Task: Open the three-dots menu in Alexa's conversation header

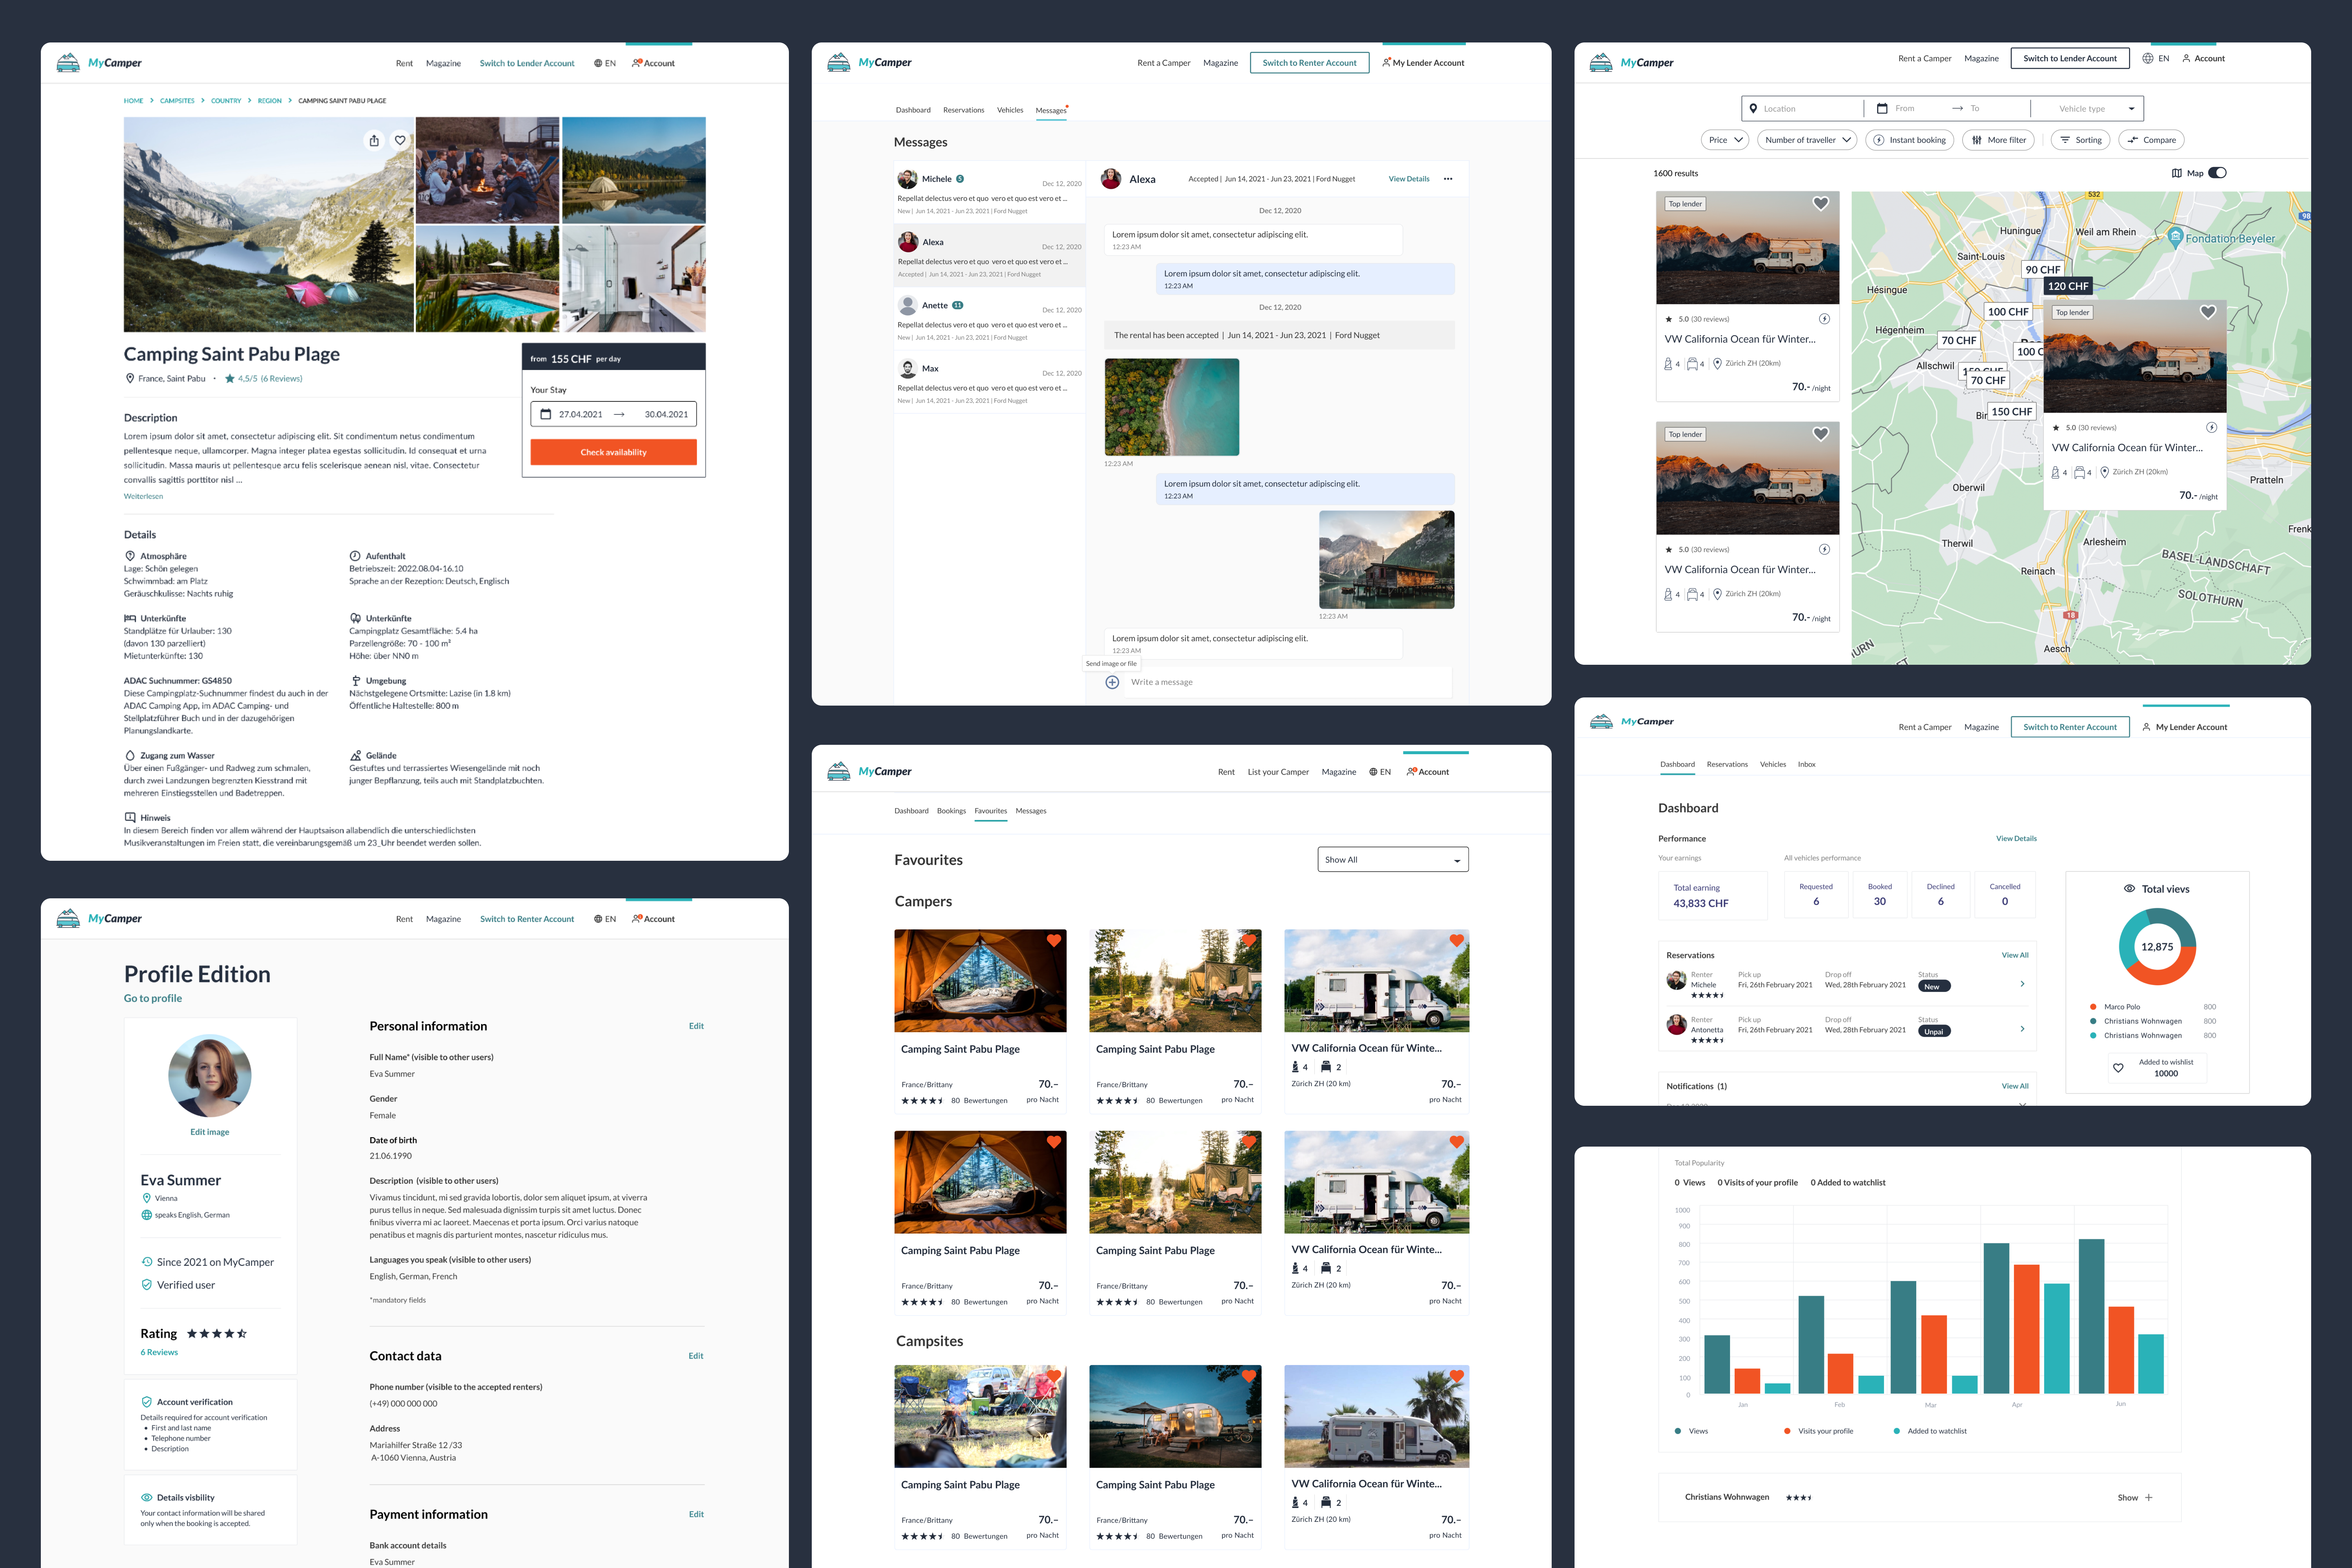Action: coord(1448,179)
